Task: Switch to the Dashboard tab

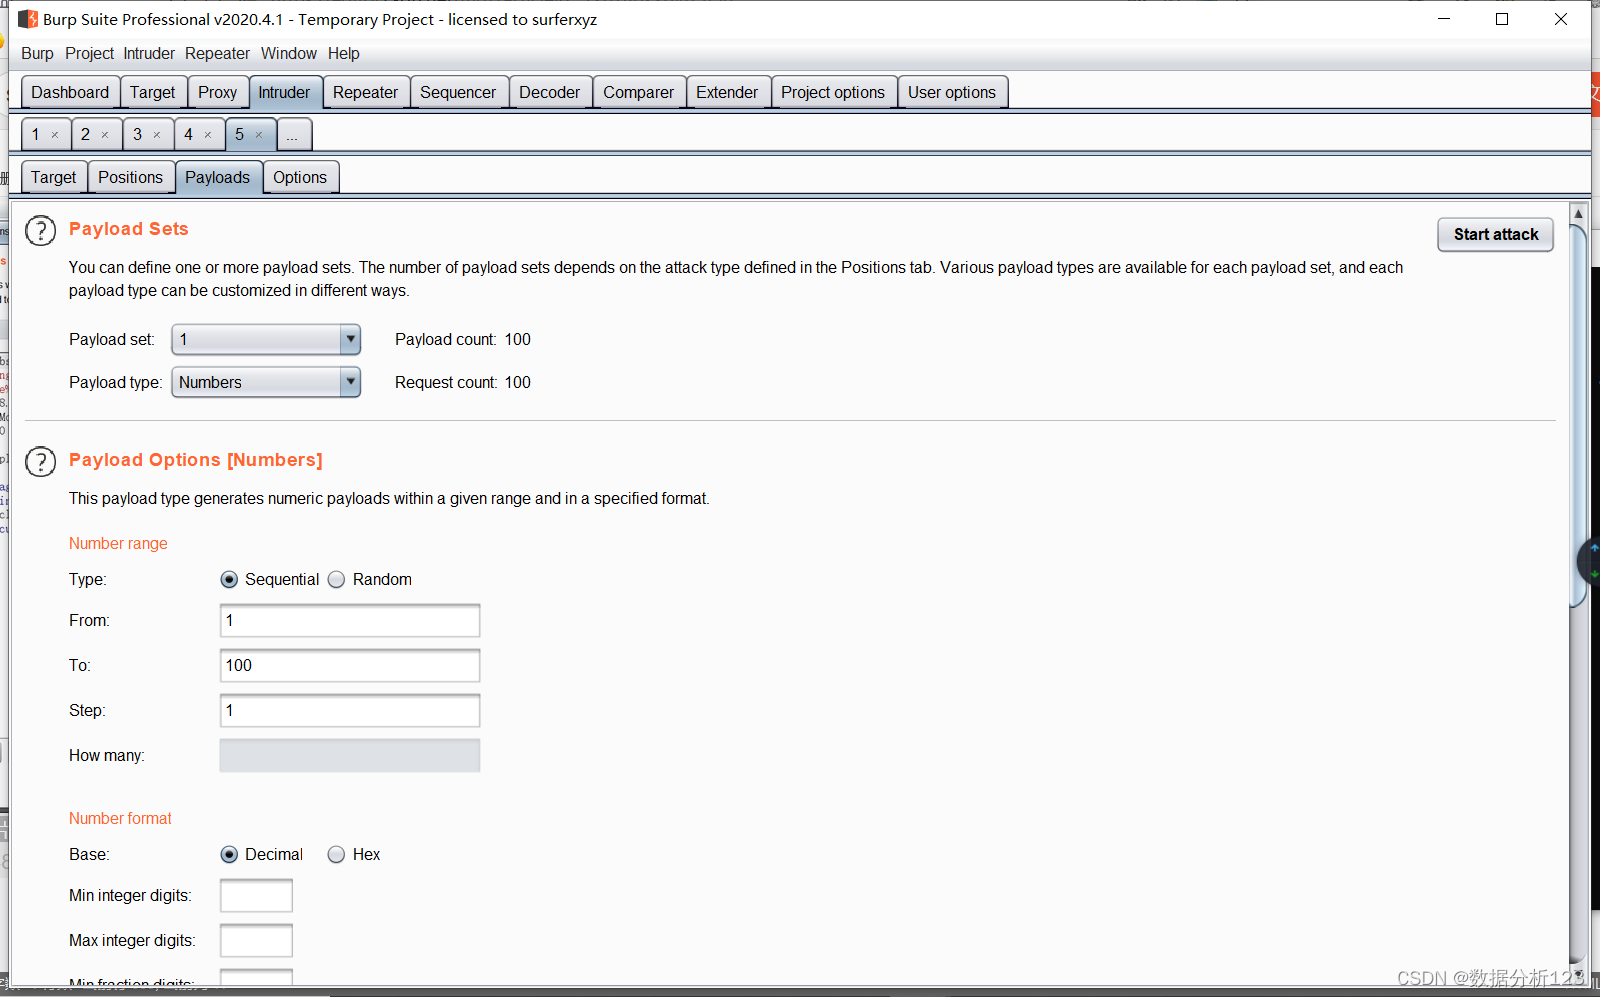Action: point(70,92)
